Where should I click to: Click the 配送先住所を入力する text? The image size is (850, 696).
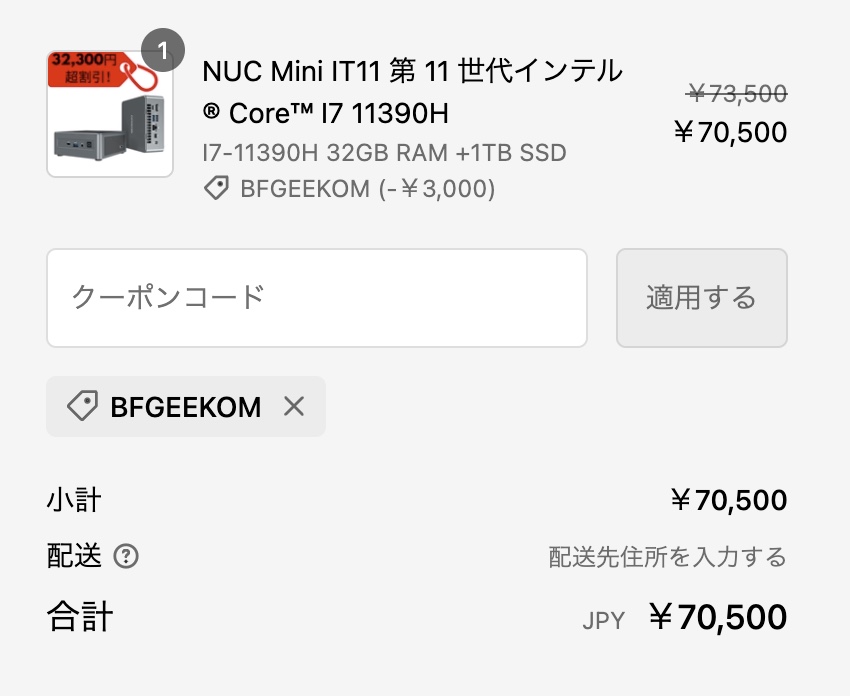(667, 557)
